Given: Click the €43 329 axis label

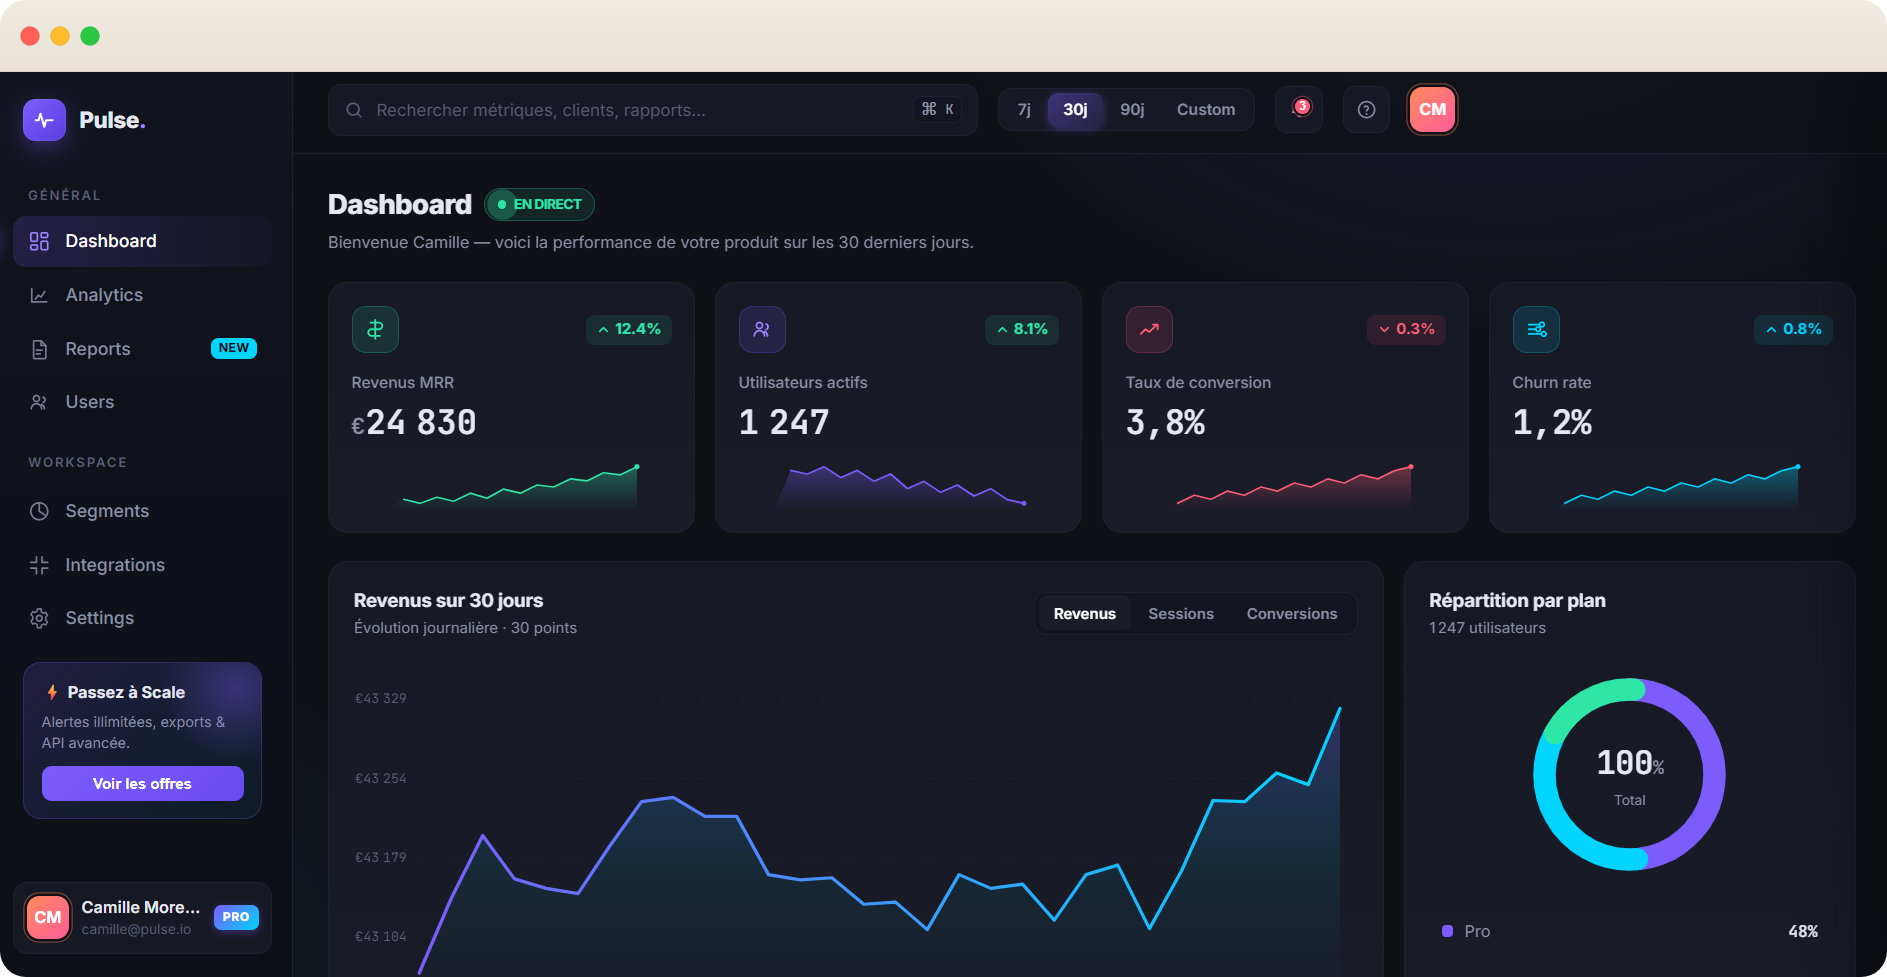Looking at the screenshot, I should tap(381, 698).
